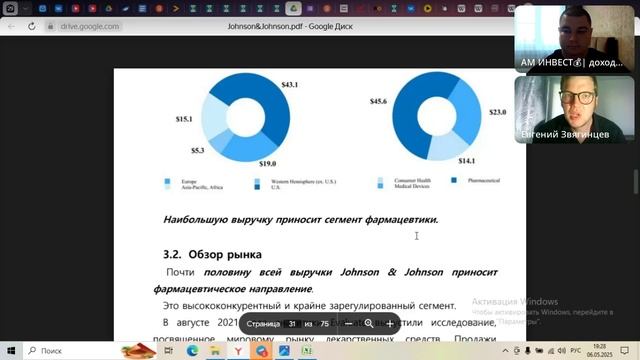Go back using the browser back arrow
The height and width of the screenshot is (360, 640).
(11, 27)
